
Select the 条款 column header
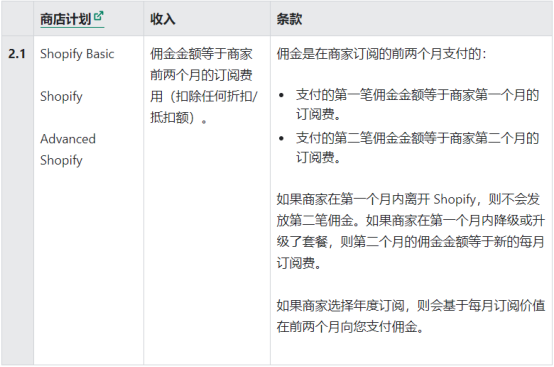[x=289, y=19]
